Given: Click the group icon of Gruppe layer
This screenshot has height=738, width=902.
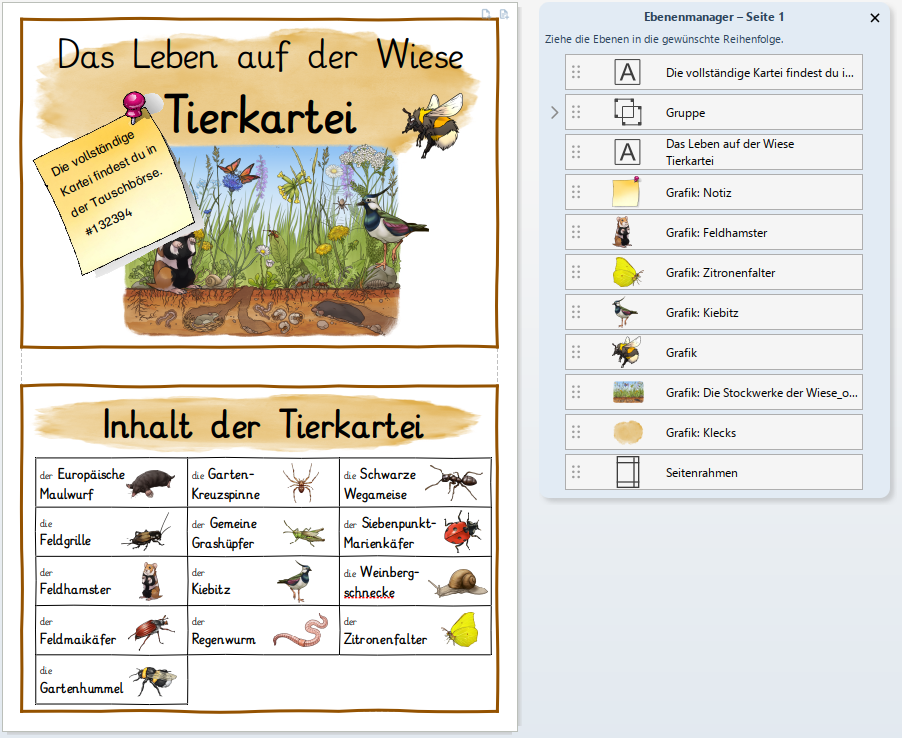Looking at the screenshot, I should pyautogui.click(x=627, y=113).
